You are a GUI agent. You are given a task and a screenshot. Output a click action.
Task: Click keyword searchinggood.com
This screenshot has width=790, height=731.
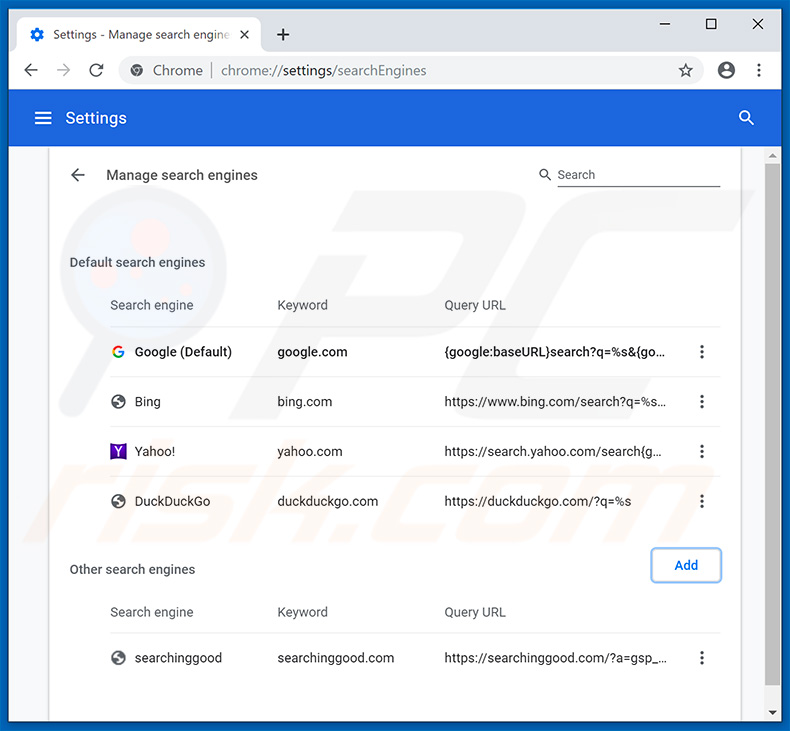point(336,658)
